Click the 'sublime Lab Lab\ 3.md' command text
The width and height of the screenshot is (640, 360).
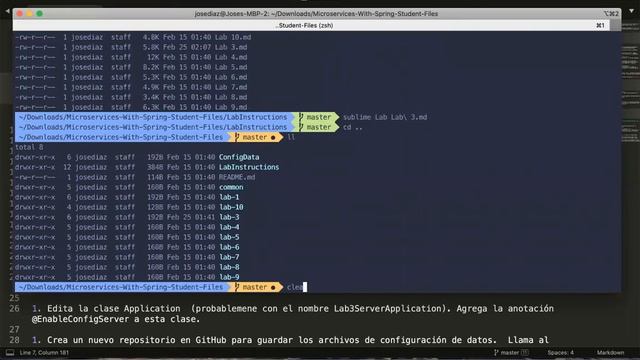coord(385,117)
